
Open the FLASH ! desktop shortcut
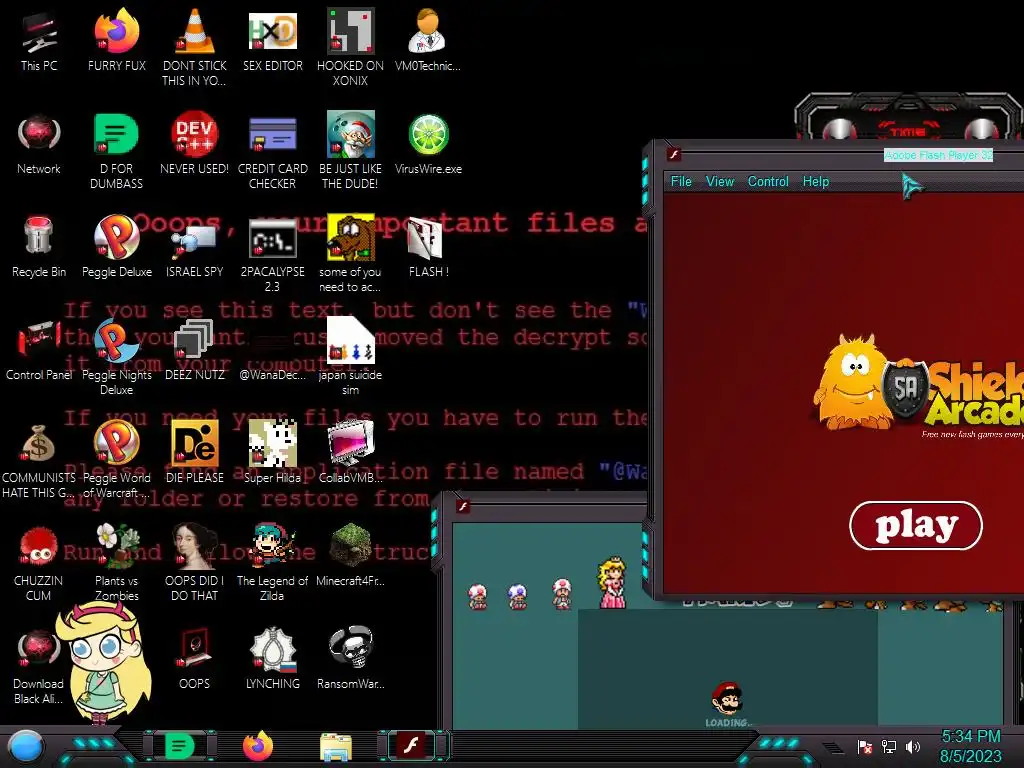click(x=427, y=238)
